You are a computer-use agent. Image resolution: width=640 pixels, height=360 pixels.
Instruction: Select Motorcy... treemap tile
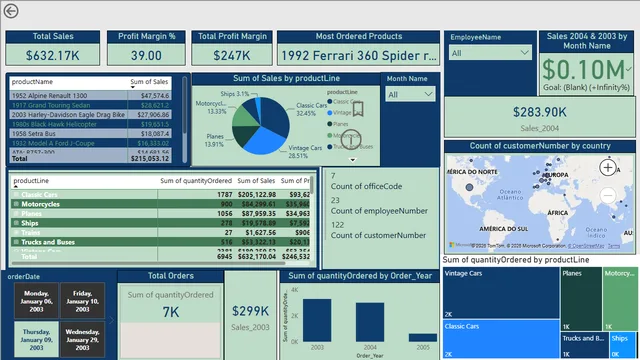620,299
